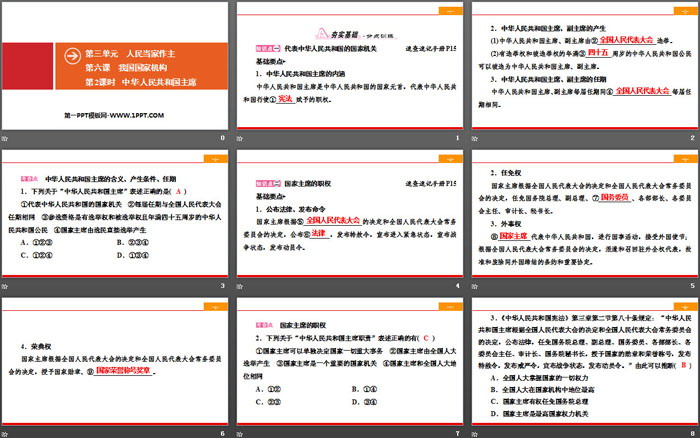Click the transition star icon under slide 1

[x=244, y=137]
